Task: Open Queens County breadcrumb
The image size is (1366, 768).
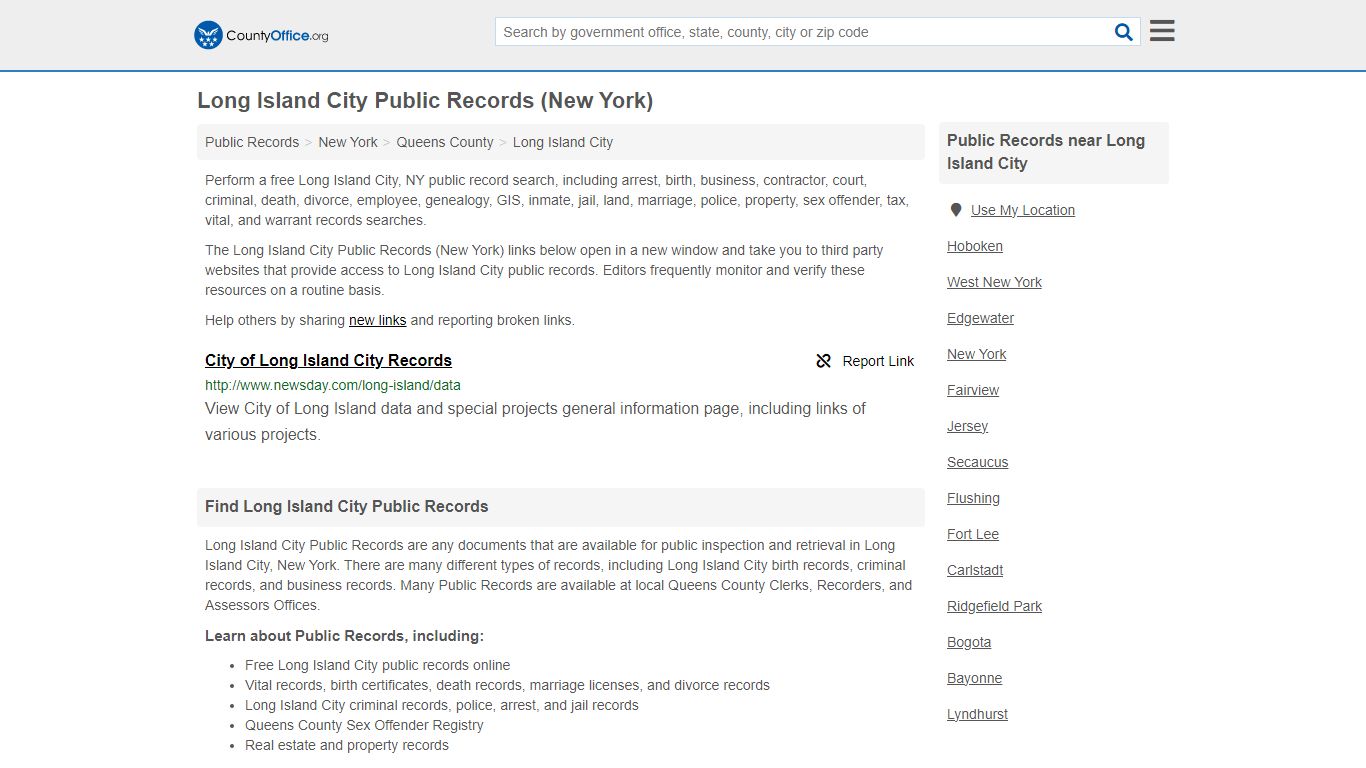Action: [445, 142]
